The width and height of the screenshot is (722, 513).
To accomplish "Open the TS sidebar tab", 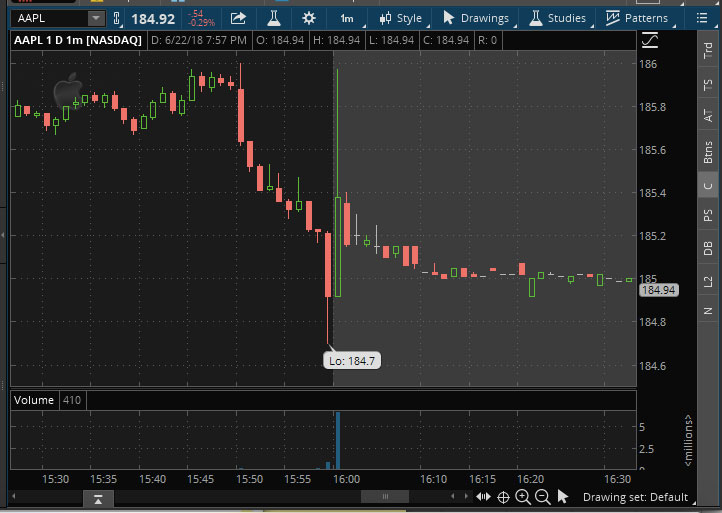I will pyautogui.click(x=708, y=85).
